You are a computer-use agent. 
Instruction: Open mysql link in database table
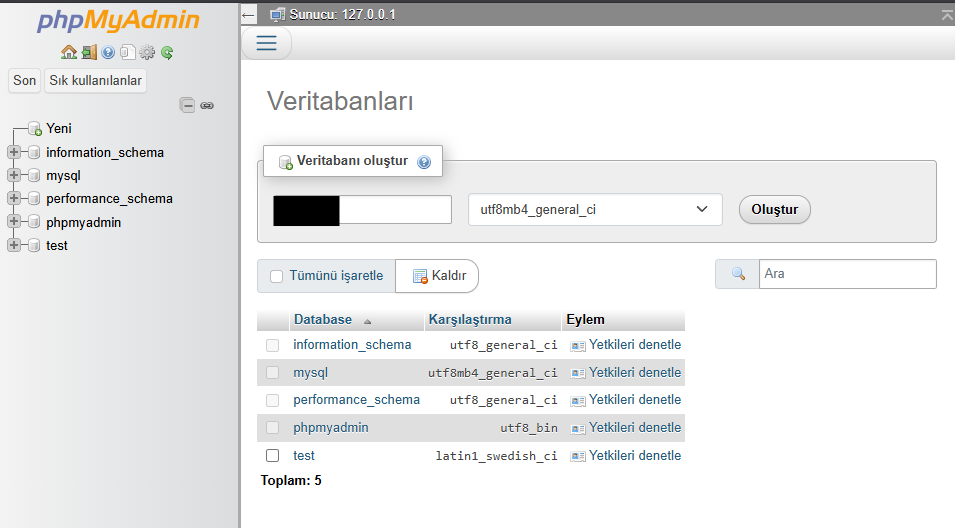coord(310,373)
